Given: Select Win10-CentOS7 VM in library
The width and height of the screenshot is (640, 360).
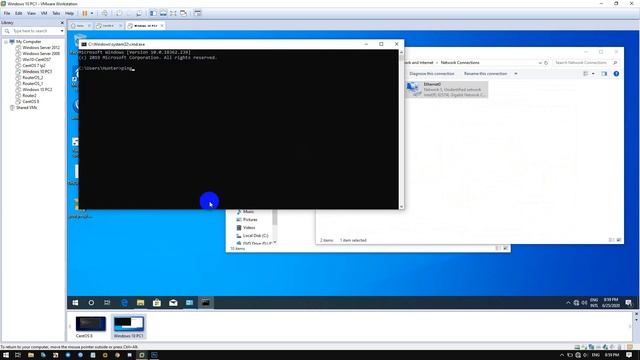Looking at the screenshot, I should click(x=36, y=60).
